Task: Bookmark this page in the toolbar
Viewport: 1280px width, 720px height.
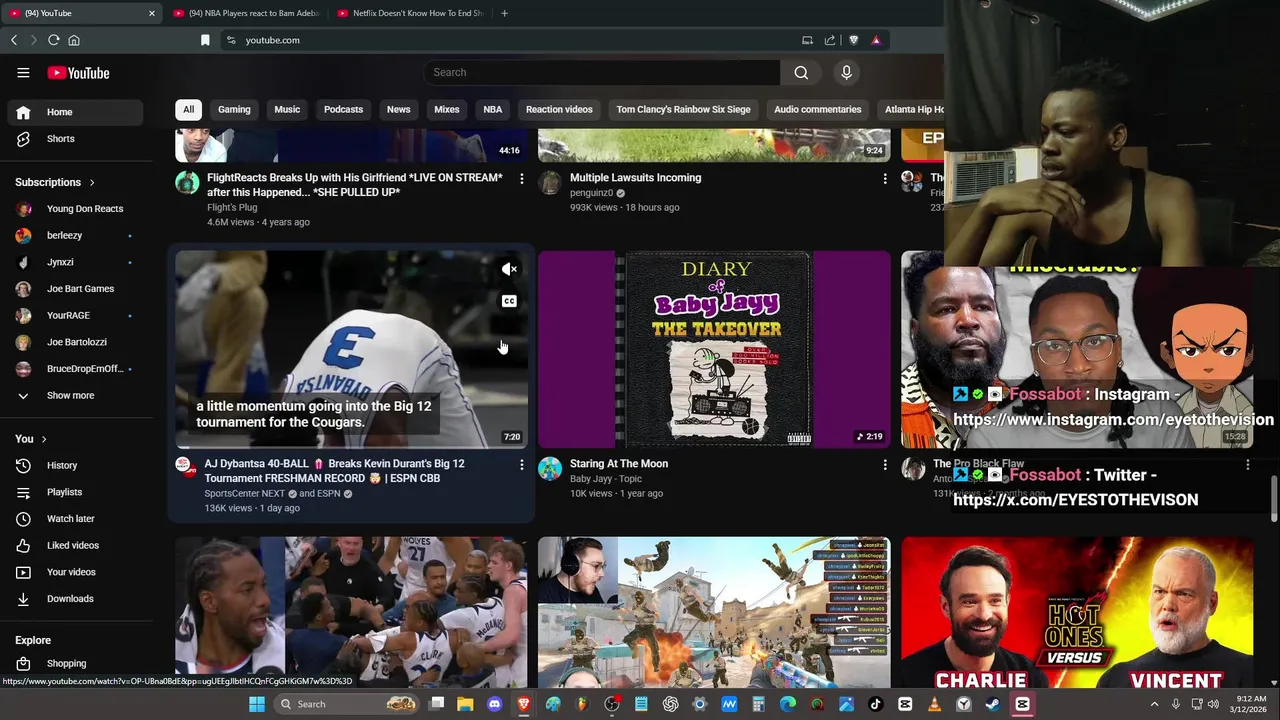Action: pyautogui.click(x=205, y=40)
